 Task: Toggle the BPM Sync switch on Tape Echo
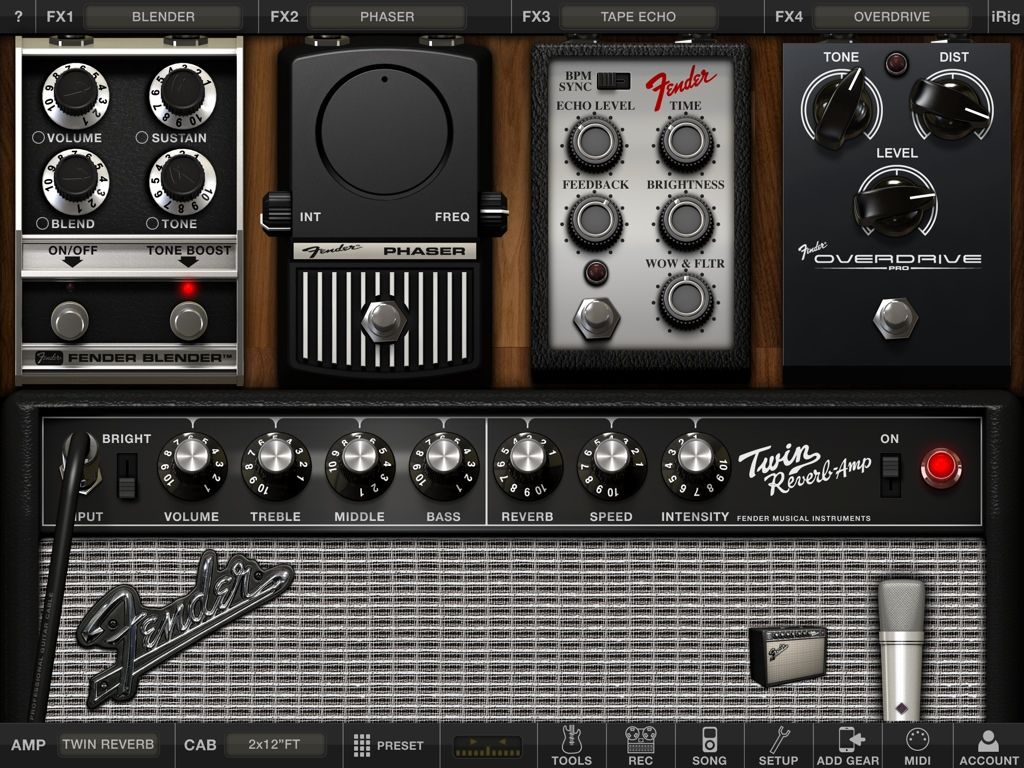(619, 80)
